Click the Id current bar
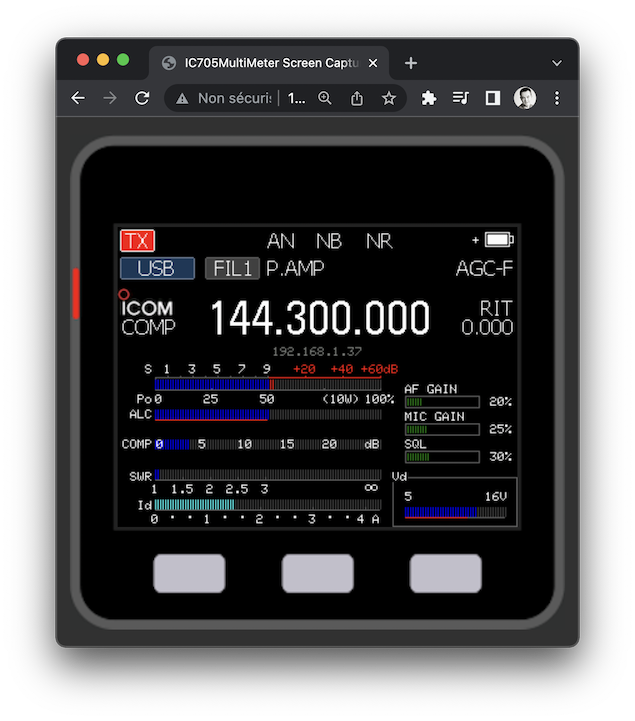The image size is (635, 721). 268,505
